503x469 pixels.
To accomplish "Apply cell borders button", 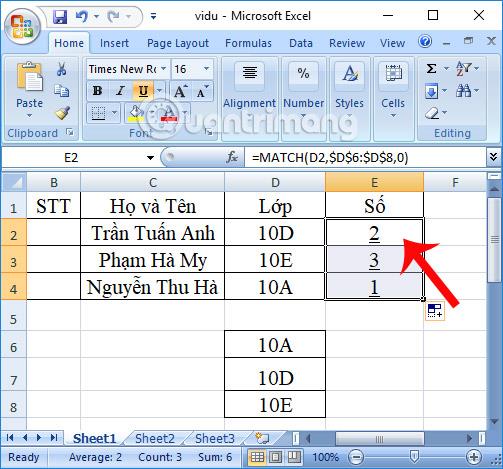I will [99, 113].
